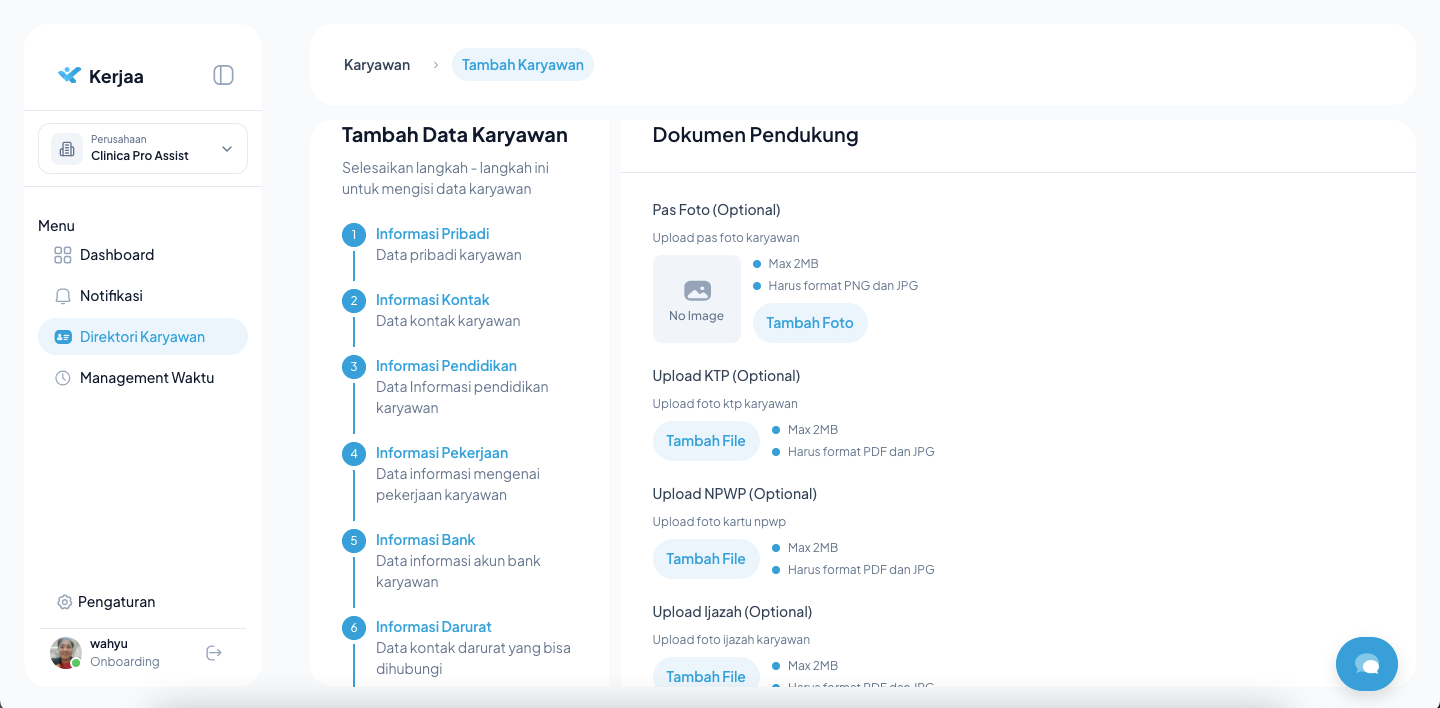The width and height of the screenshot is (1440, 708).
Task: Click the company building icon
Action: 67,149
